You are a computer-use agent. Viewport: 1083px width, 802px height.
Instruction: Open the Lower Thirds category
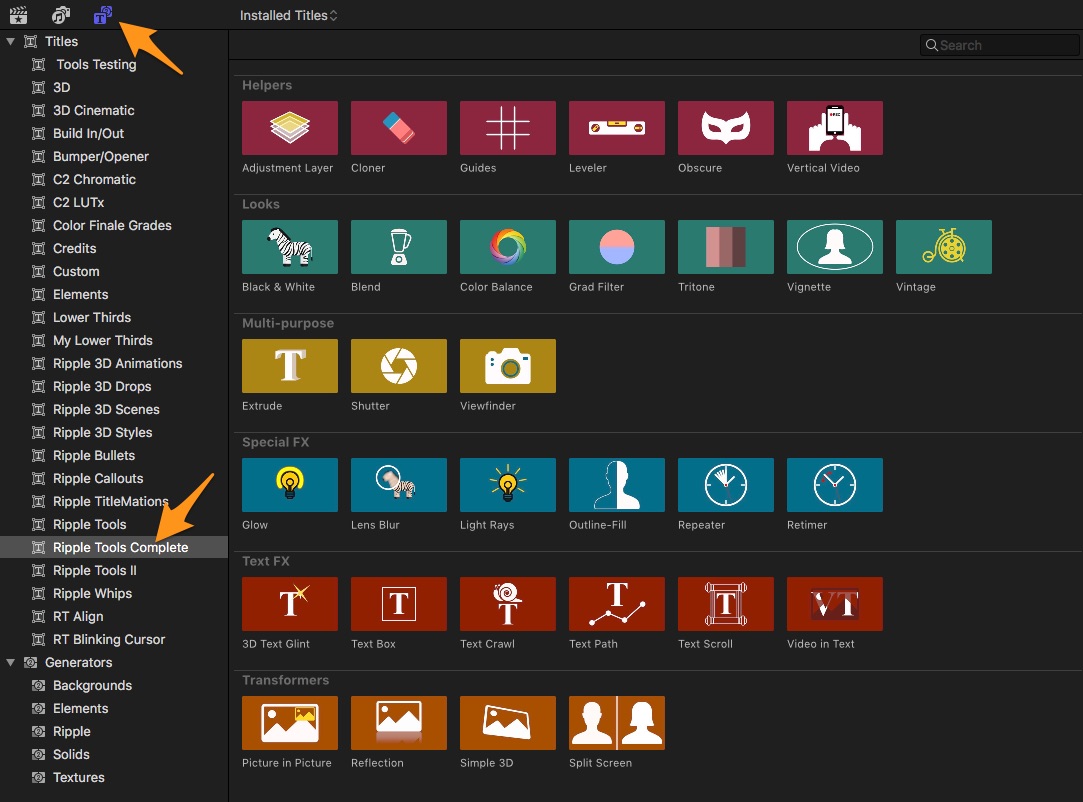pos(114,317)
